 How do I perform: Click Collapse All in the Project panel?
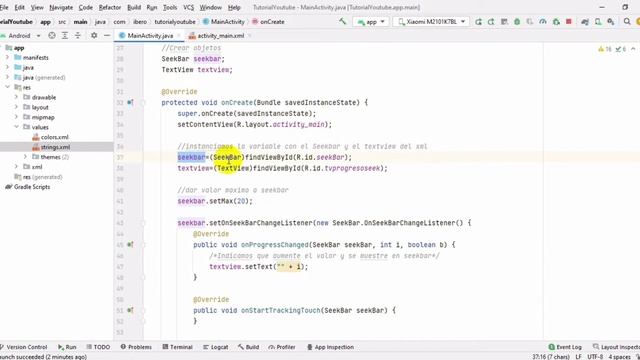[78, 36]
